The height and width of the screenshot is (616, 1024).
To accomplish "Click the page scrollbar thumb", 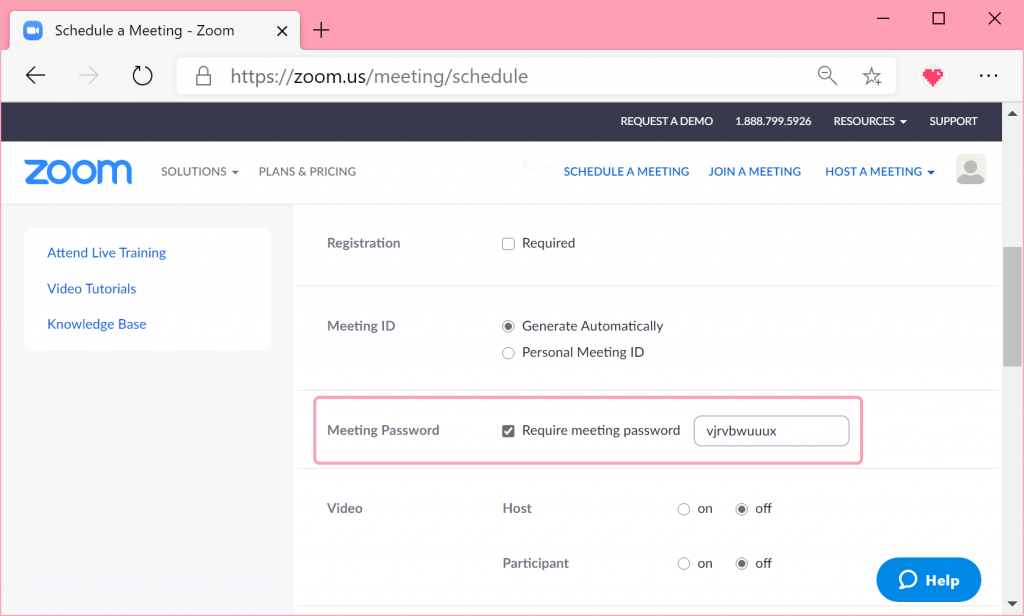I will click(x=1012, y=307).
